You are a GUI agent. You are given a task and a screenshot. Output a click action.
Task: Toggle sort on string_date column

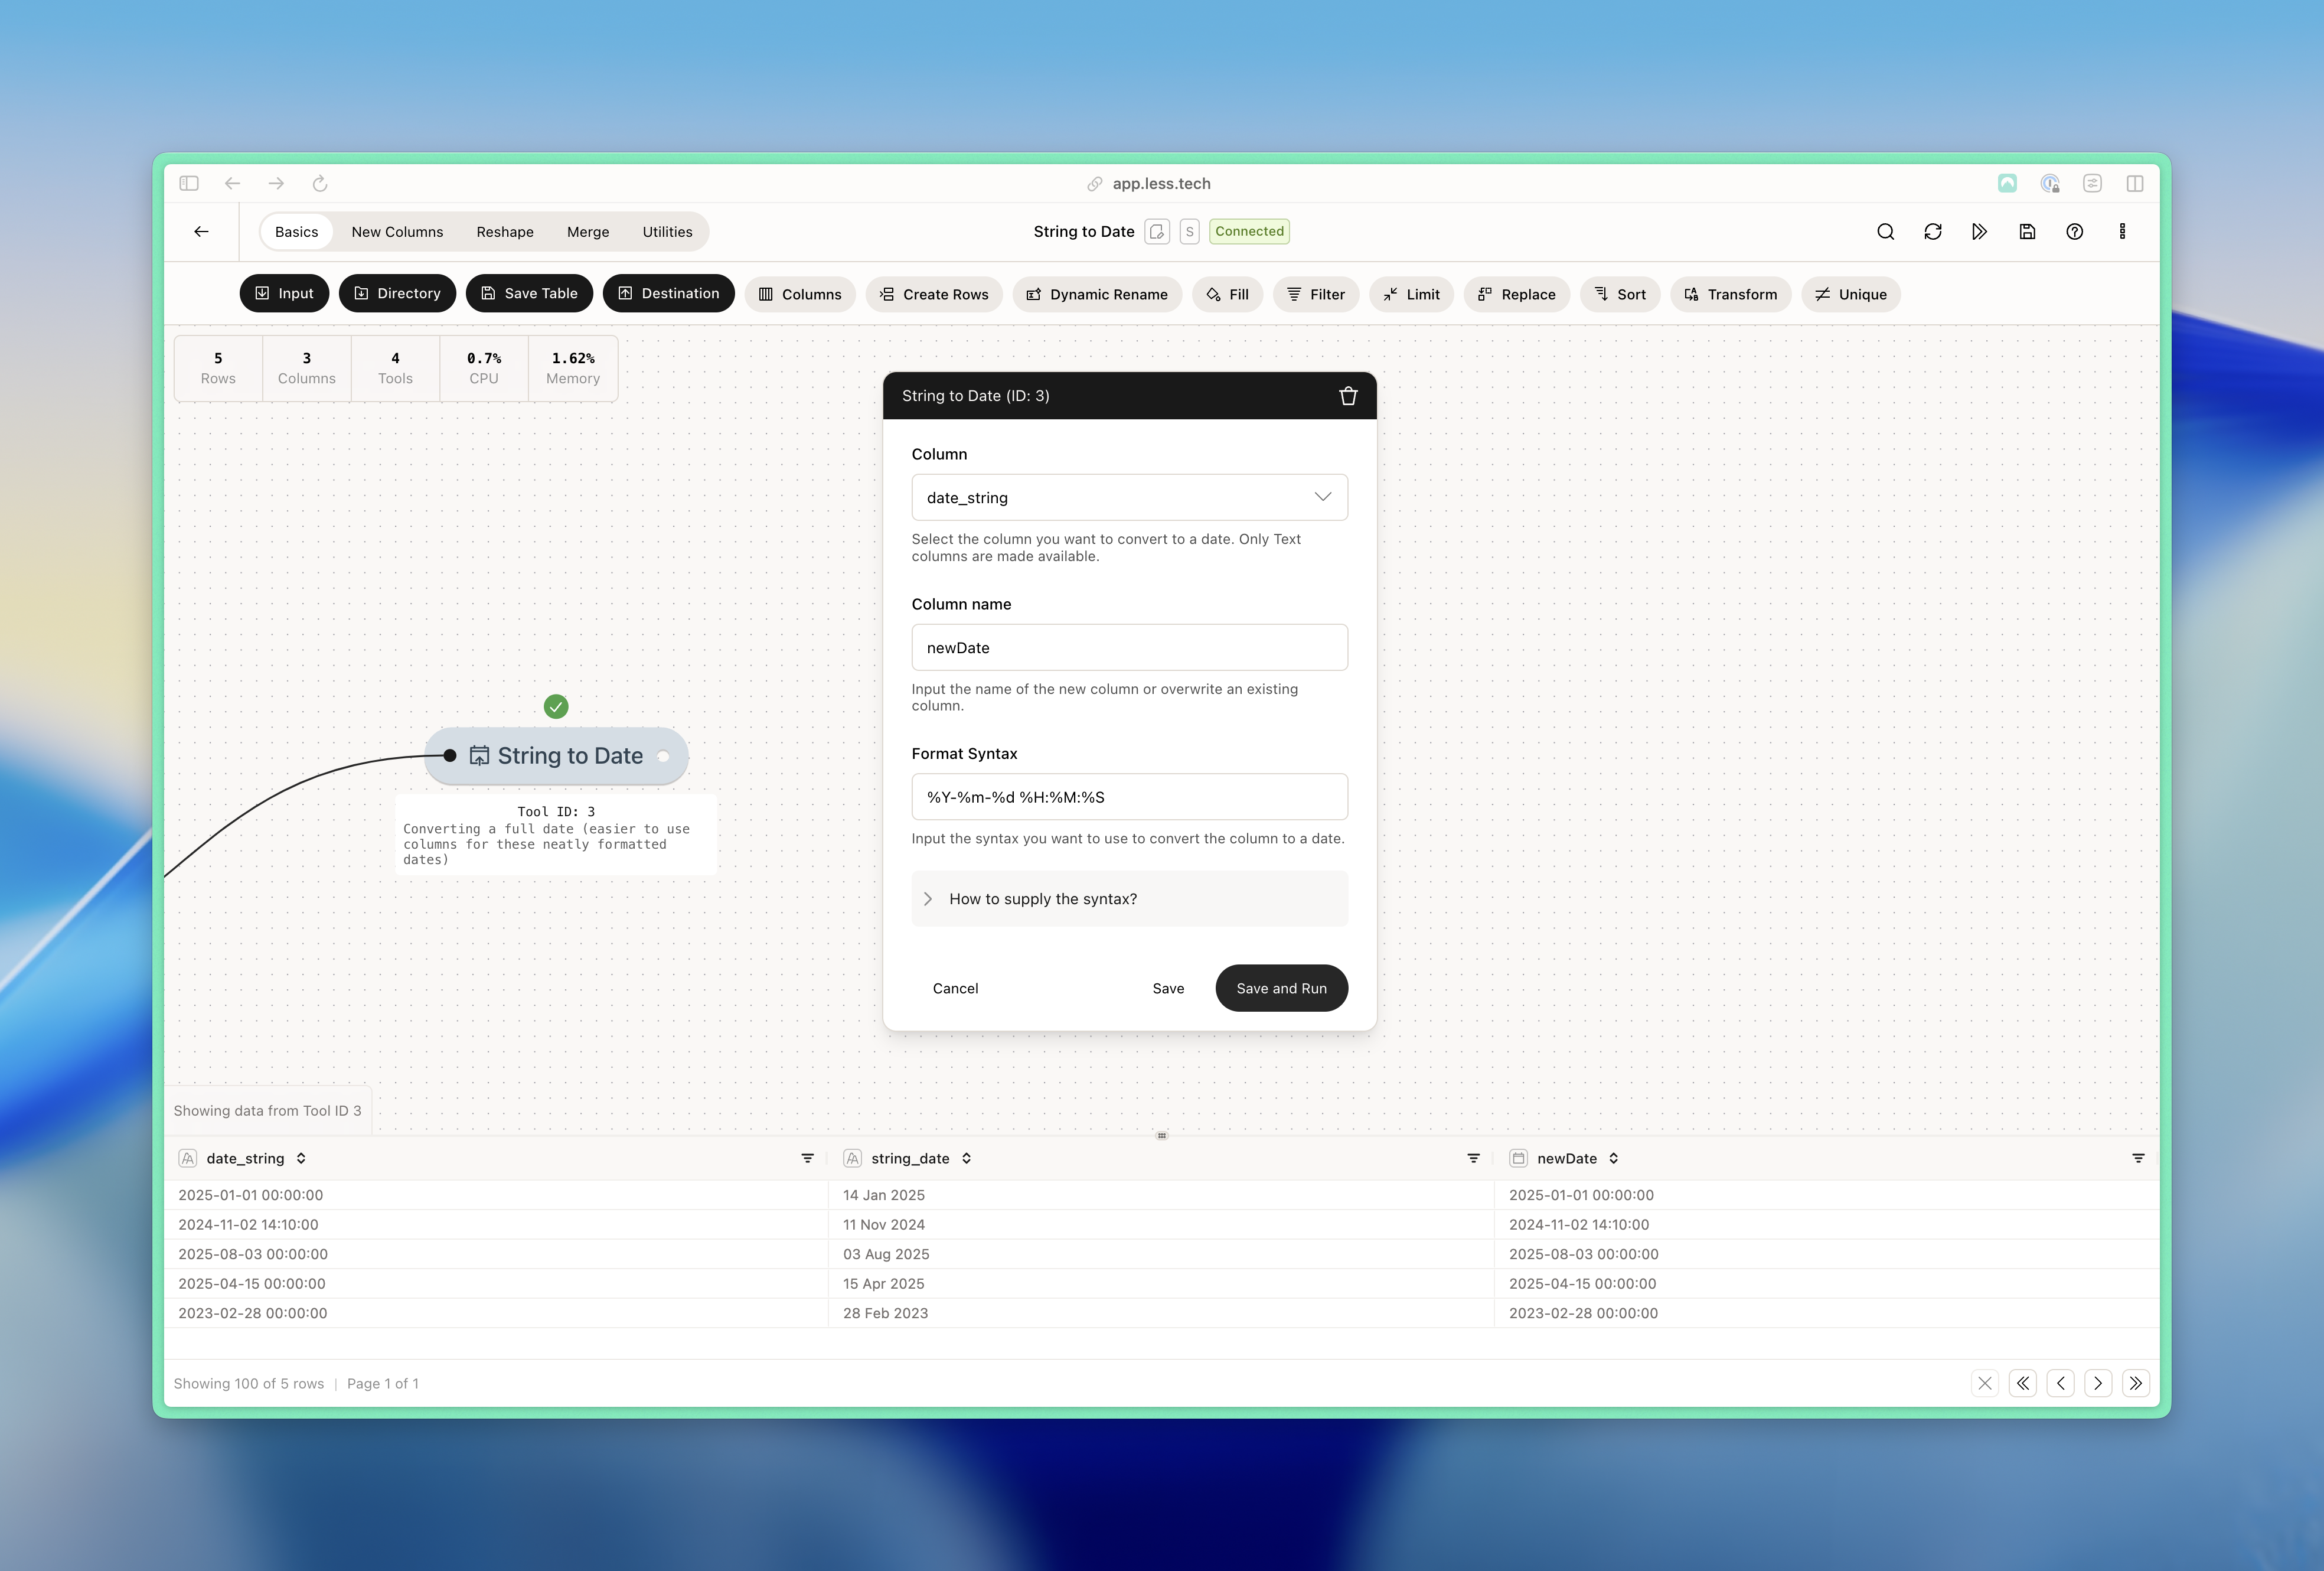point(966,1158)
